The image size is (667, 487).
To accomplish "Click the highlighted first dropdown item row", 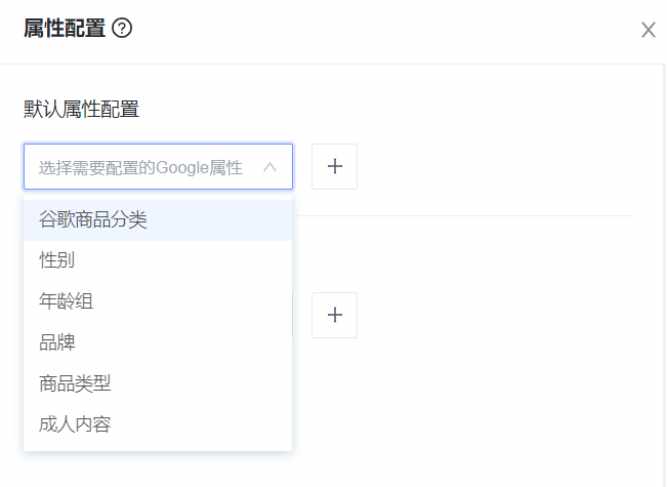I will [x=158, y=220].
